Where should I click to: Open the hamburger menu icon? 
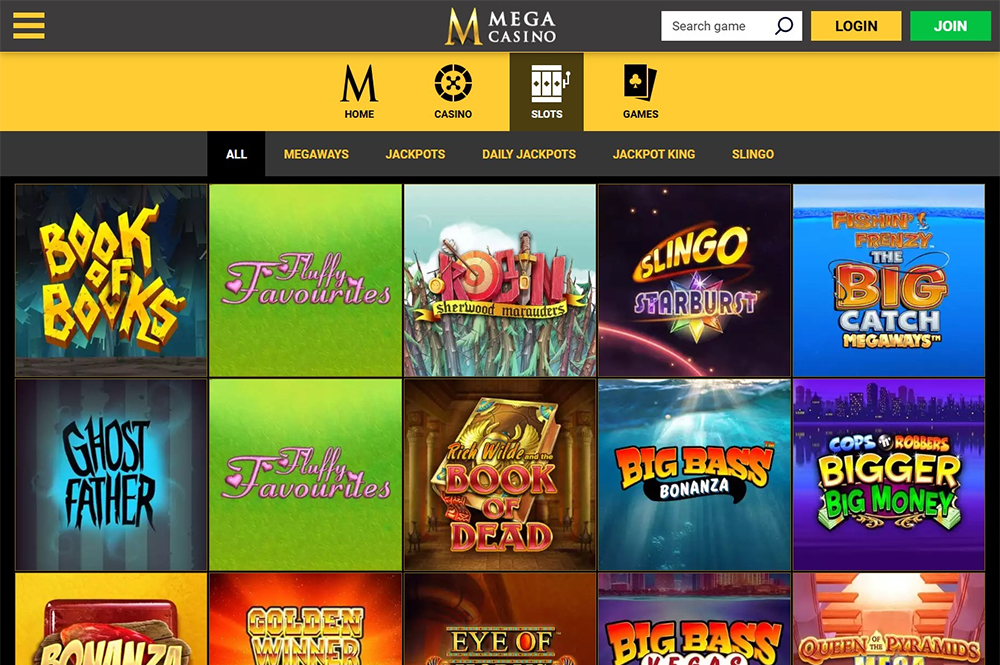[29, 26]
